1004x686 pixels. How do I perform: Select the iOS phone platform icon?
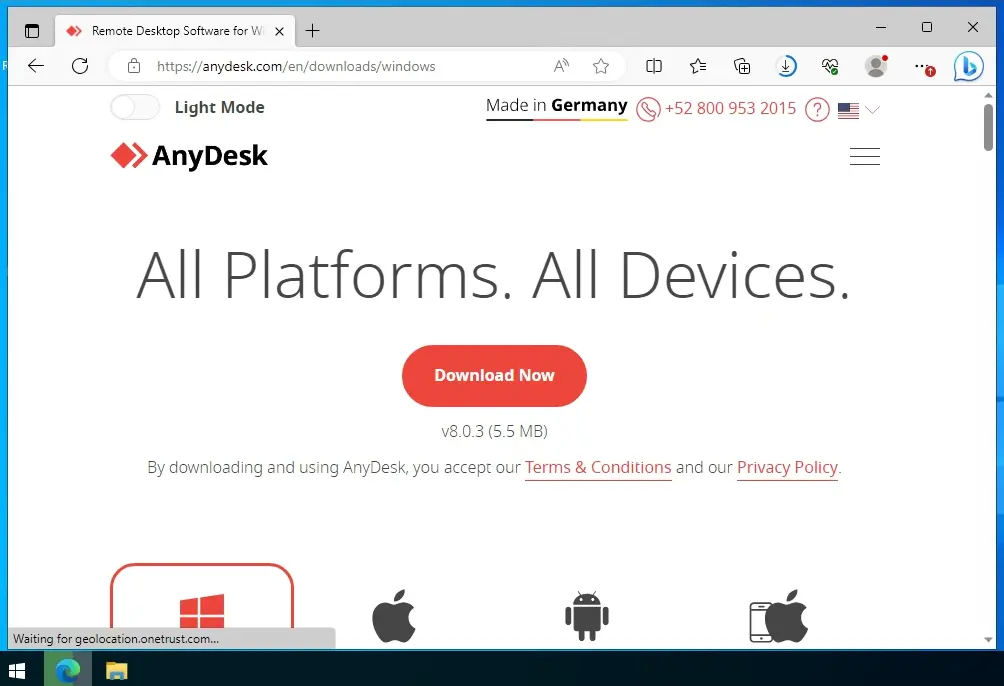(779, 616)
